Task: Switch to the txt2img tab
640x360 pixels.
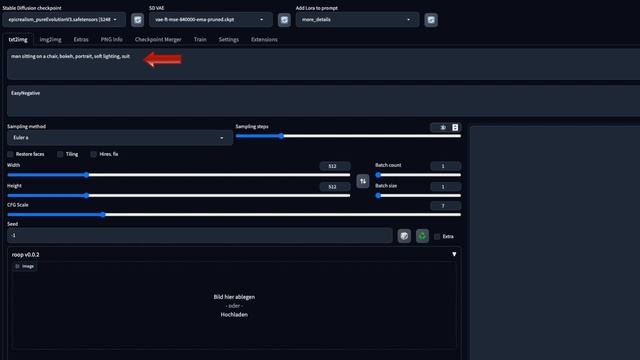Action: [x=18, y=40]
